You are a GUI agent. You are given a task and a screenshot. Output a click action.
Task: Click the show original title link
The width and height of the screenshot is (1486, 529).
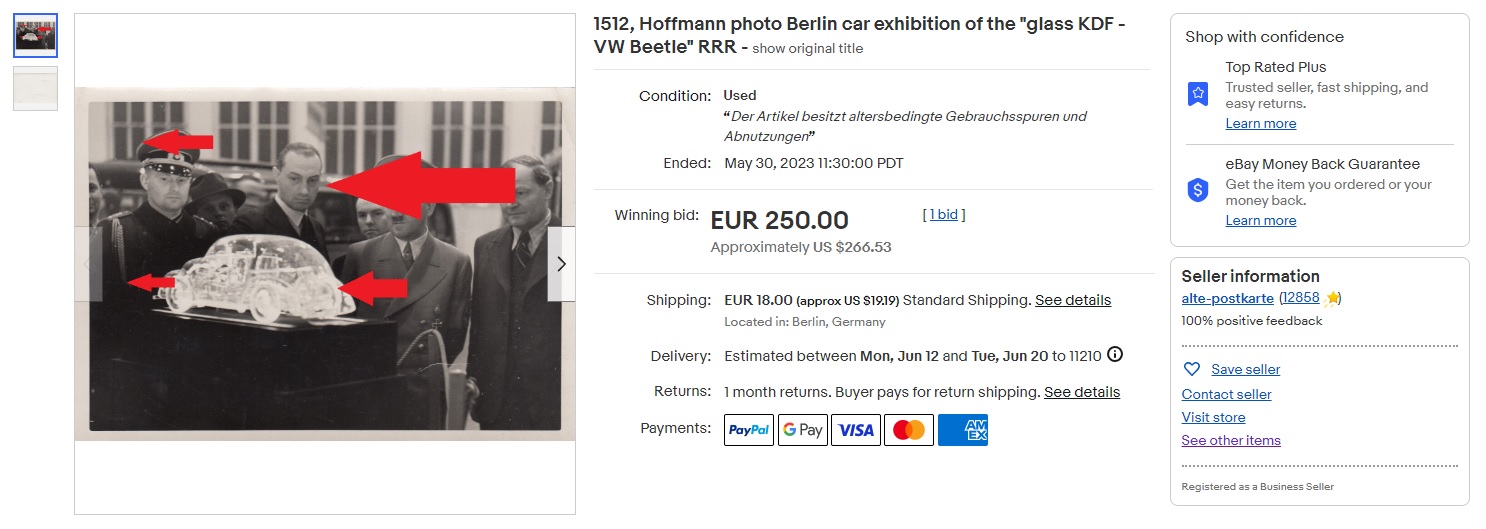pyautogui.click(x=807, y=49)
